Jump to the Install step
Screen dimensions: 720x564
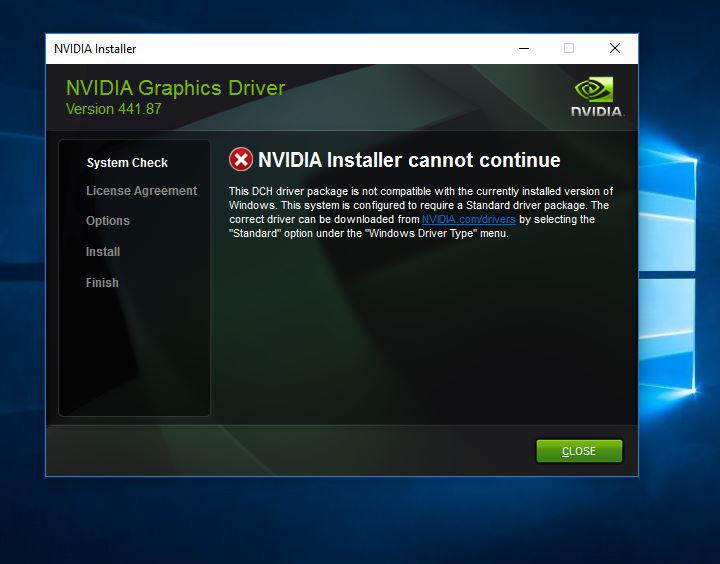tap(103, 252)
